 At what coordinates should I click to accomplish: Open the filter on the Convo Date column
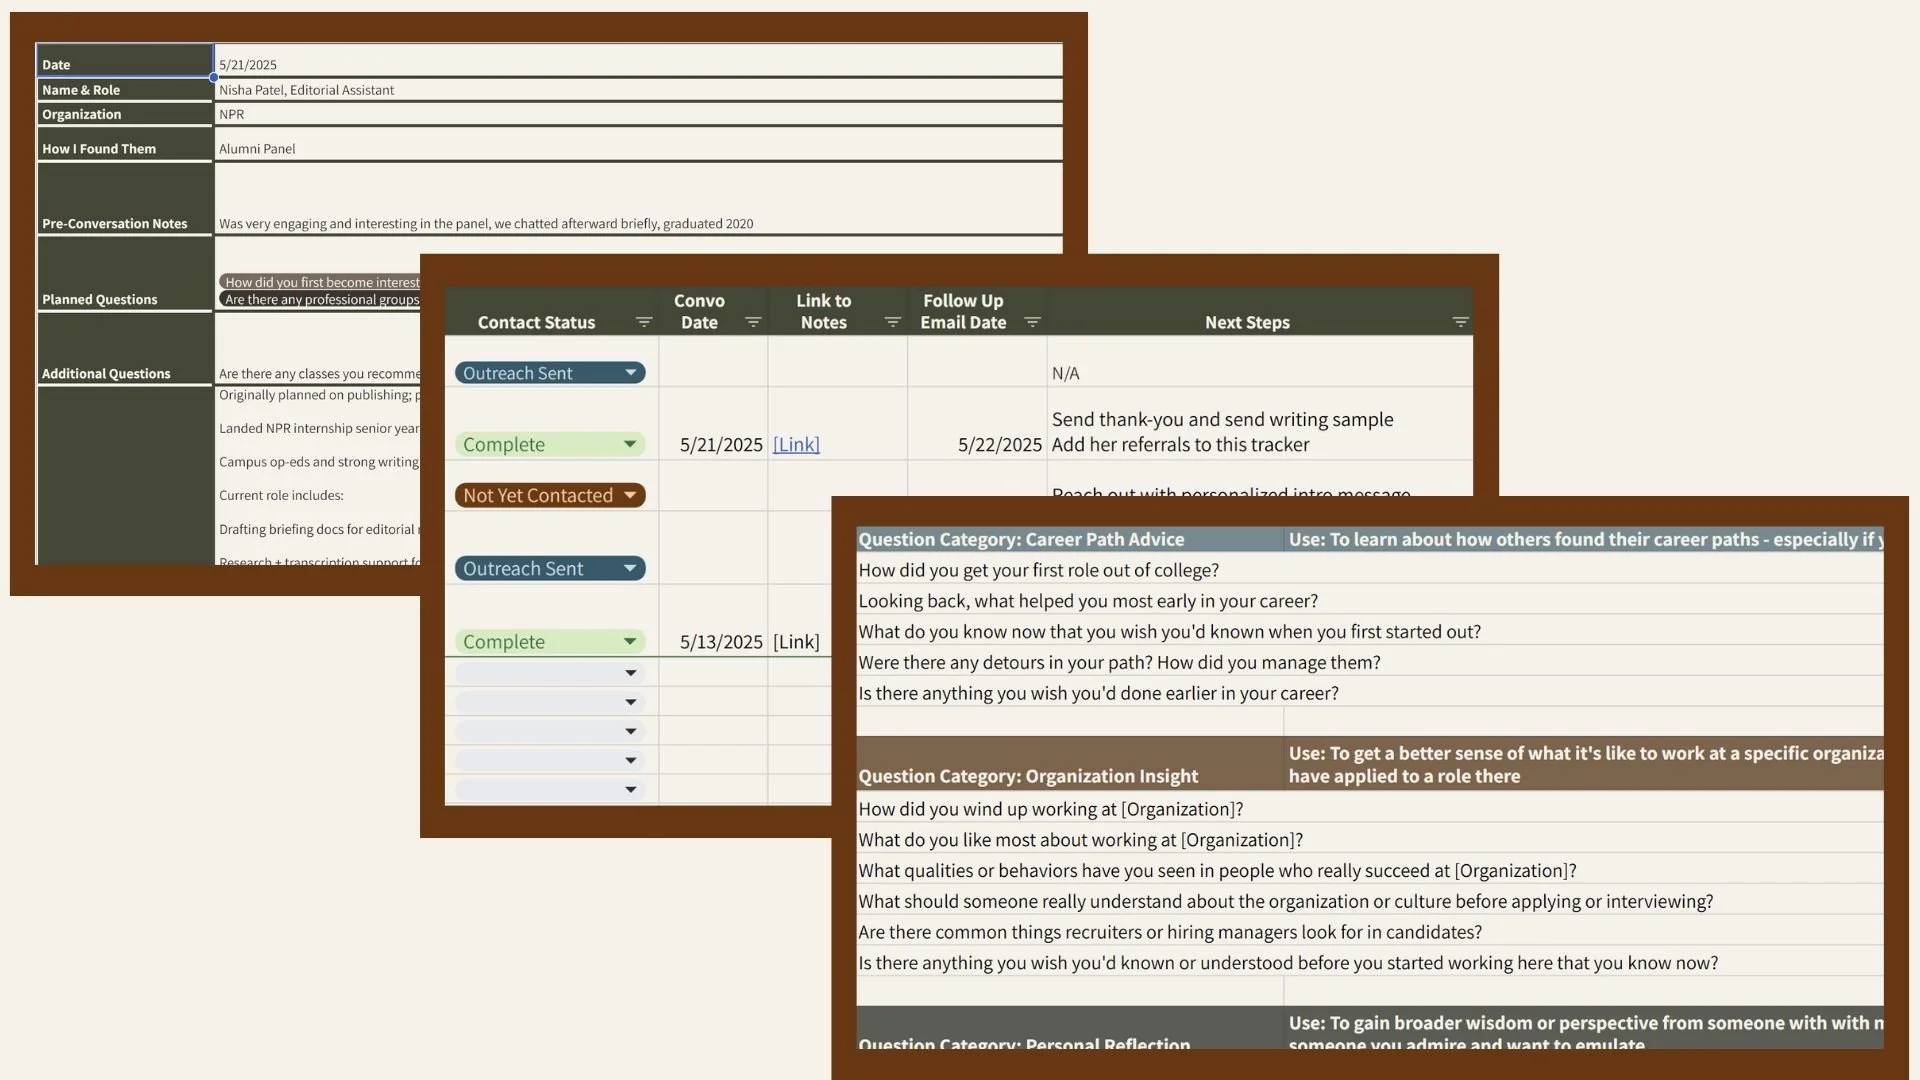click(755, 322)
